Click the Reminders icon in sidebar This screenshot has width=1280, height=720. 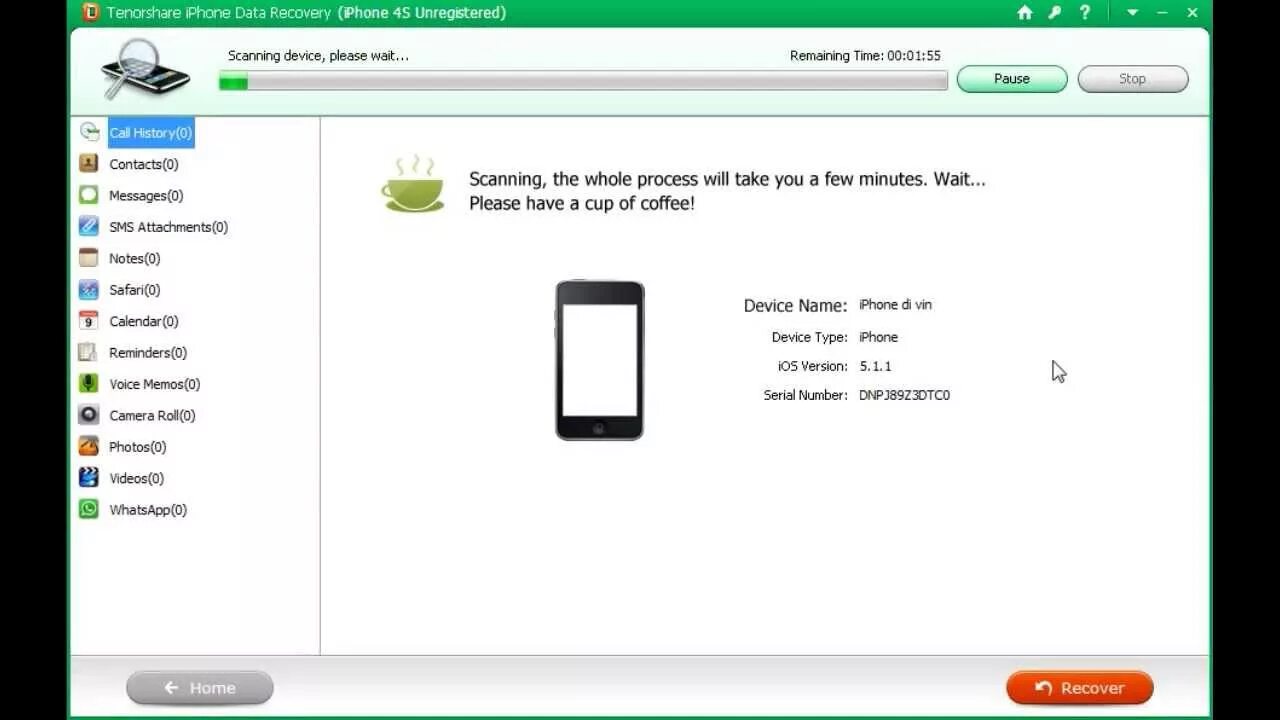[x=89, y=352]
